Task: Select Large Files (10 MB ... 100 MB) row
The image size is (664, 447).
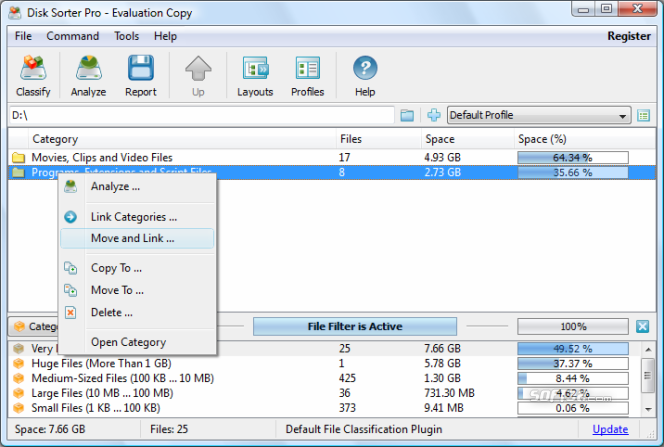Action: [x=324, y=393]
